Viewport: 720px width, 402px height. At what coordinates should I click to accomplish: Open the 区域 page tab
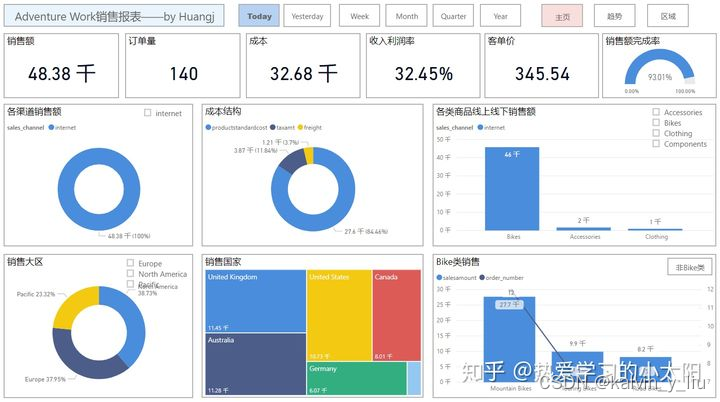tap(668, 16)
